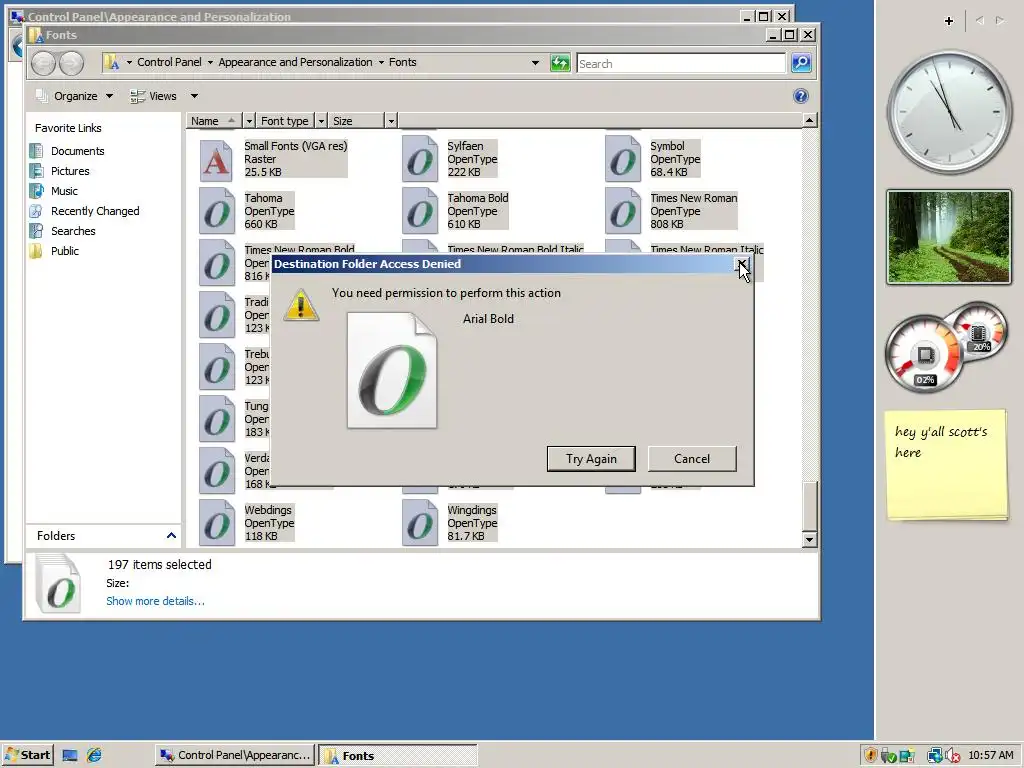The width and height of the screenshot is (1024, 768).
Task: Select the Tahoma Bold font icon
Action: [x=419, y=211]
